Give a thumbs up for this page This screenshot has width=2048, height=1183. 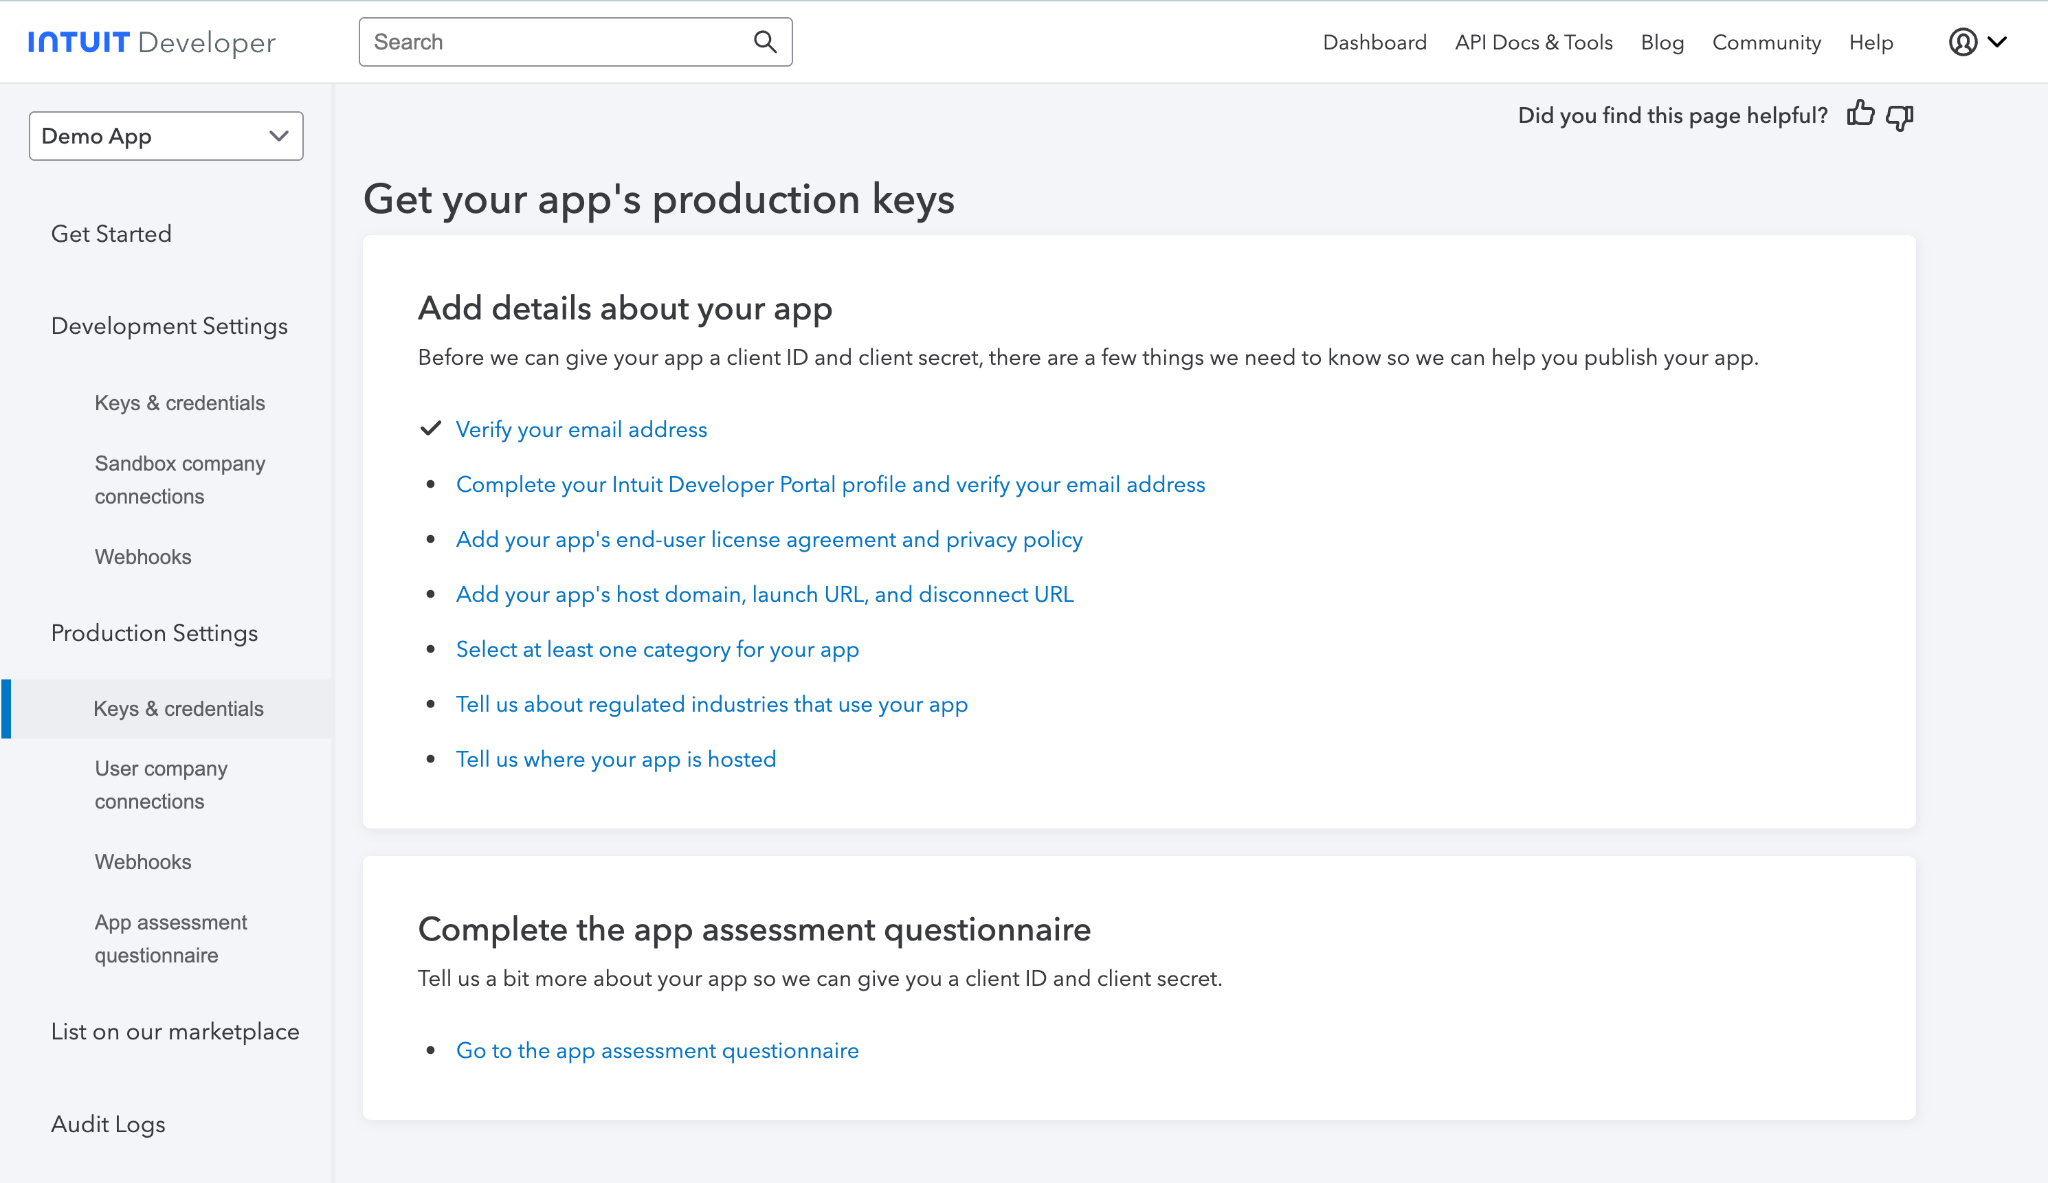(1860, 113)
